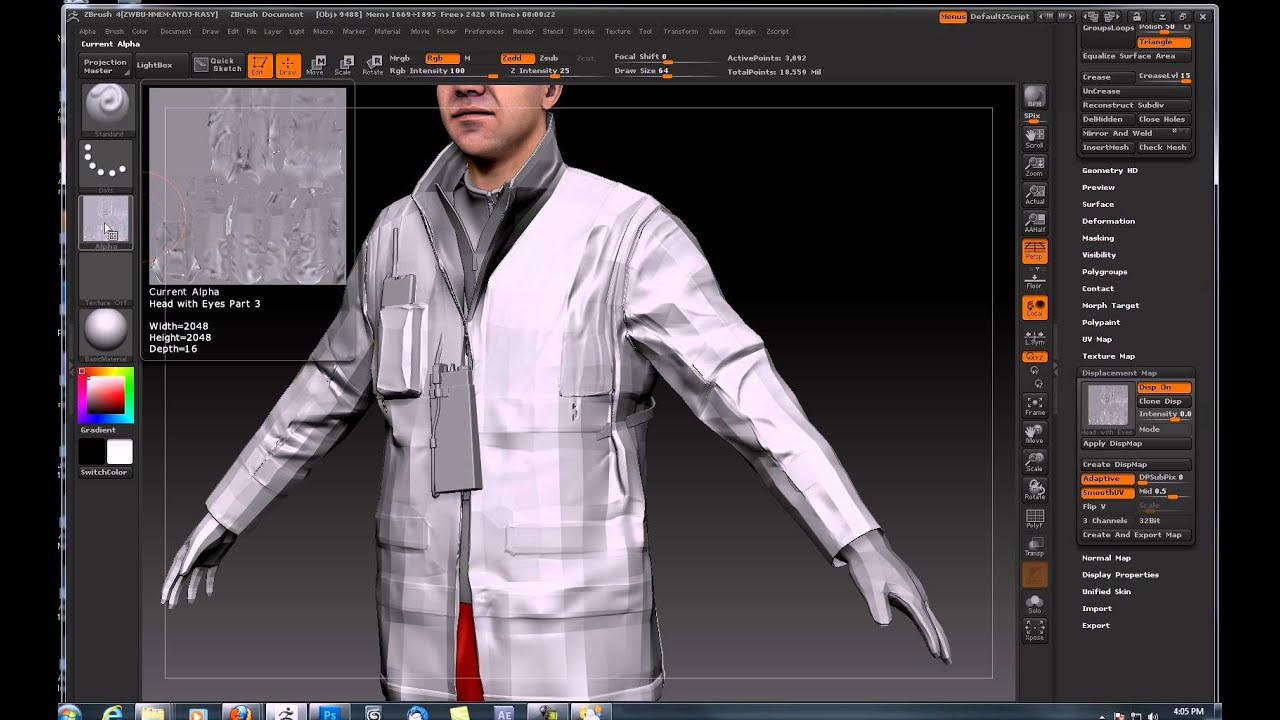The width and height of the screenshot is (1280, 720).
Task: Open the Document menu
Action: point(175,31)
